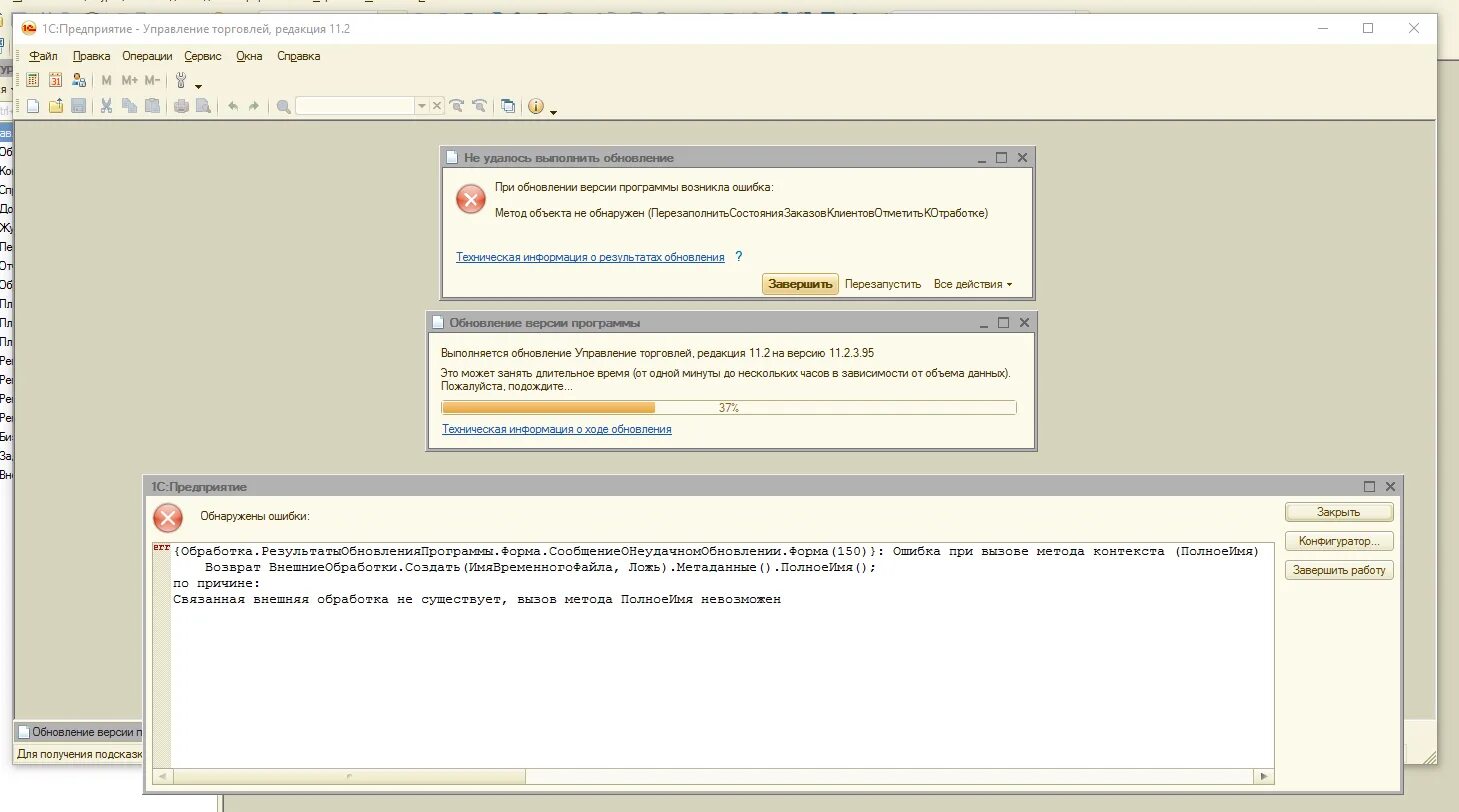The image size is (1459, 812).
Task: Expand the arrow next to the wrench icon
Action: pos(198,86)
